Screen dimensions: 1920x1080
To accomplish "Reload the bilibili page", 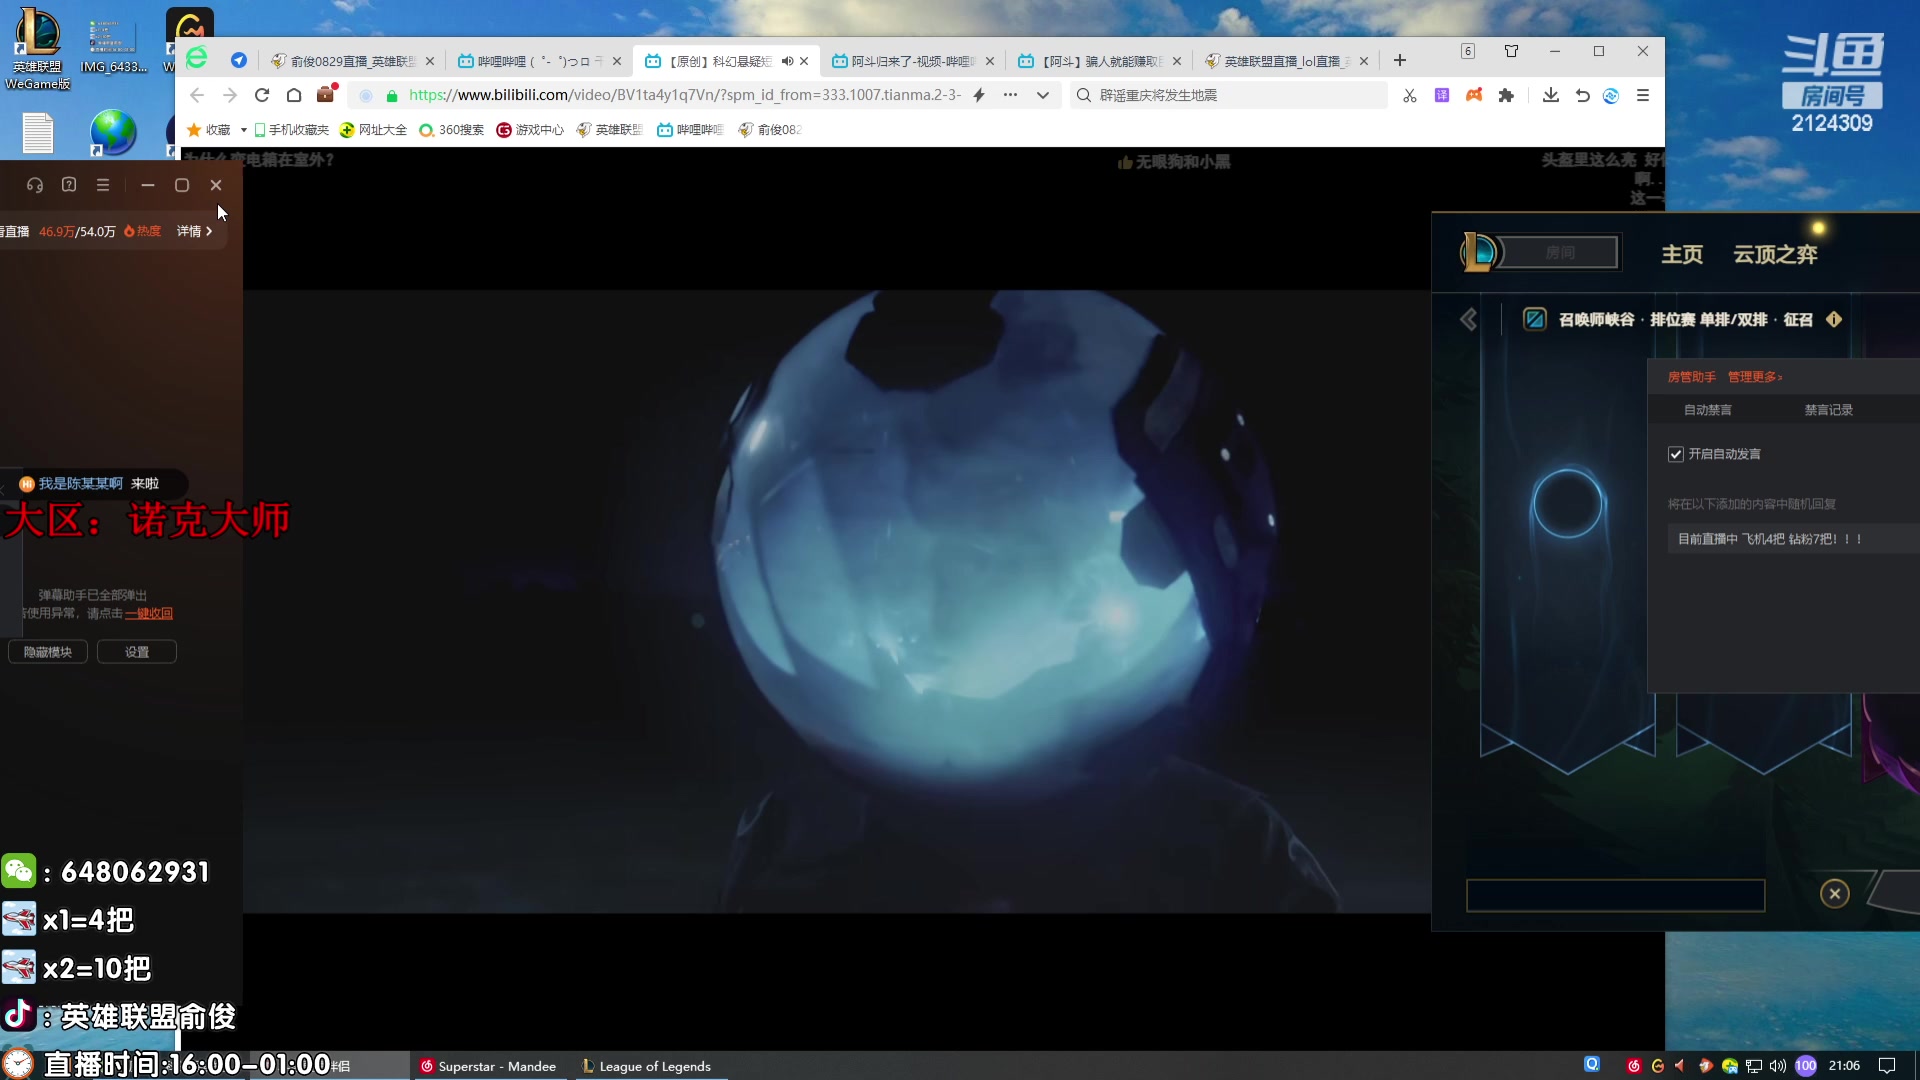I will (262, 95).
